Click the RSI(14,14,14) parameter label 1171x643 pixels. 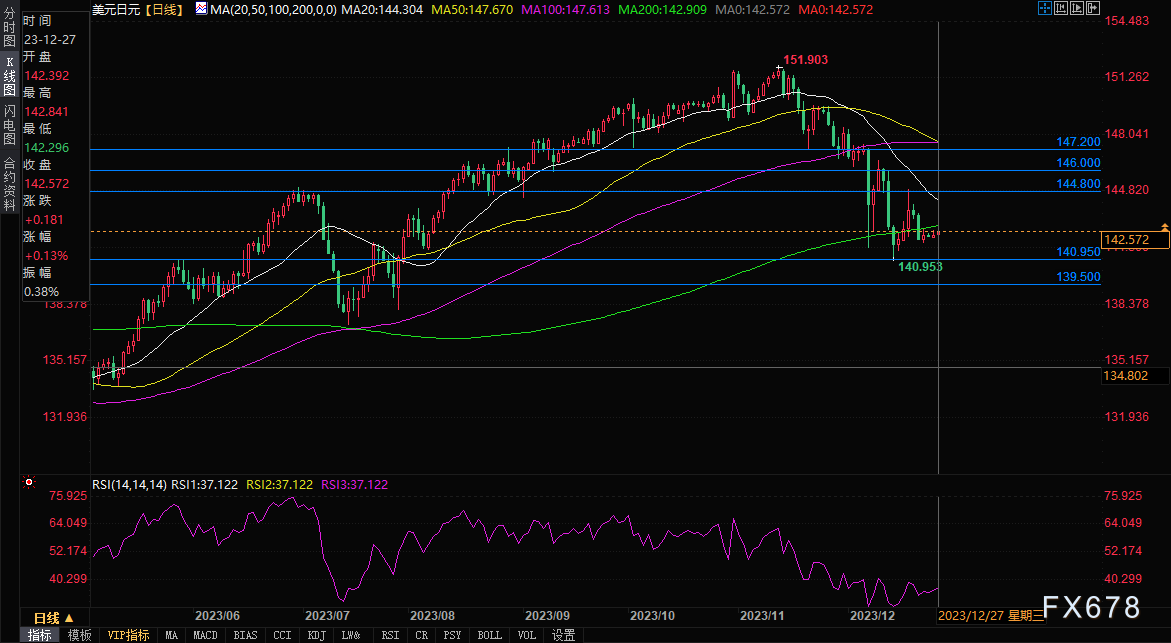[130, 485]
